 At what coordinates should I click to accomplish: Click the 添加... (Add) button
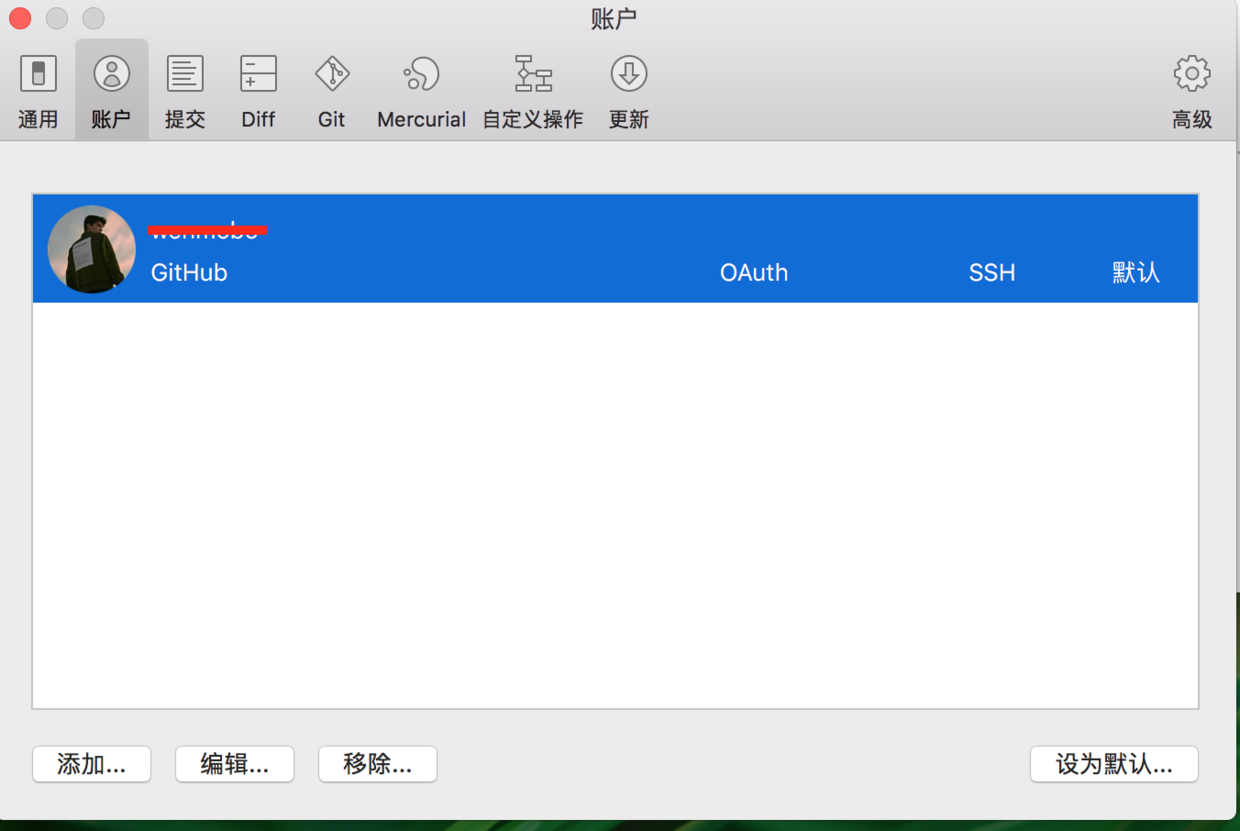[91, 764]
